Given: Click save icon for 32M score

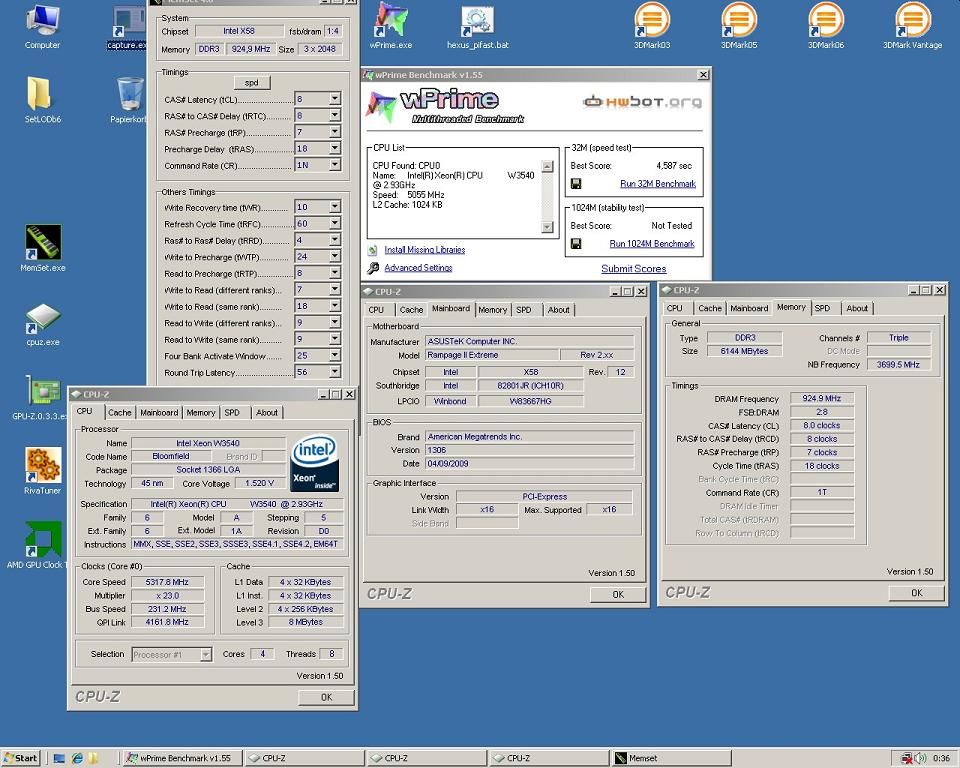Looking at the screenshot, I should pyautogui.click(x=576, y=184).
